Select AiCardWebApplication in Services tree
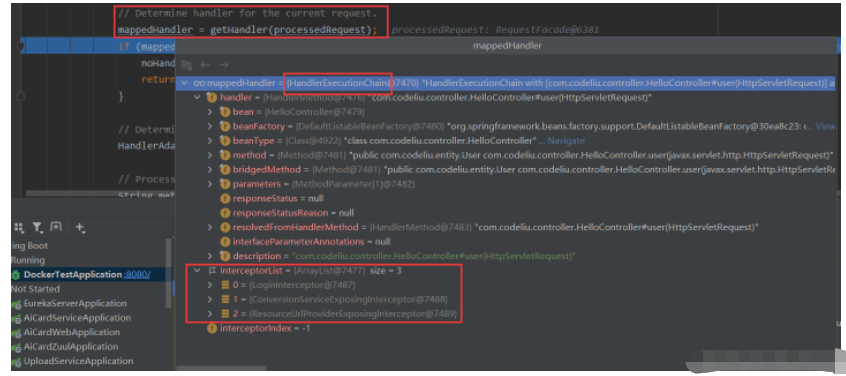Image resolution: width=846 pixels, height=376 pixels. [72, 332]
